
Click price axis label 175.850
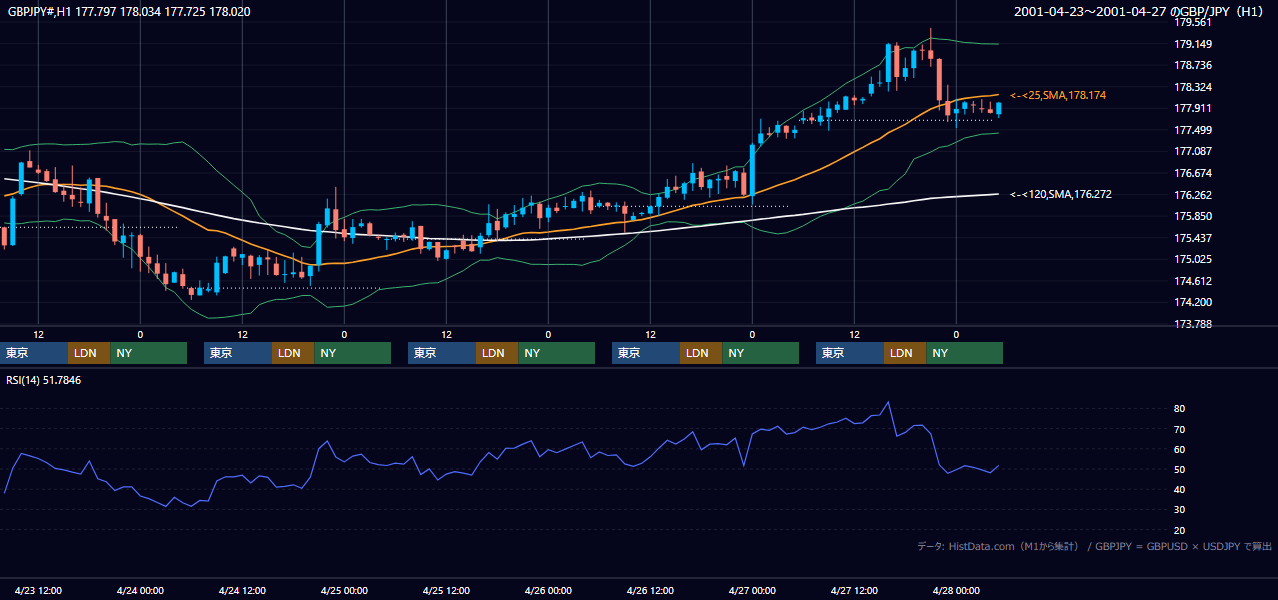click(x=1193, y=216)
